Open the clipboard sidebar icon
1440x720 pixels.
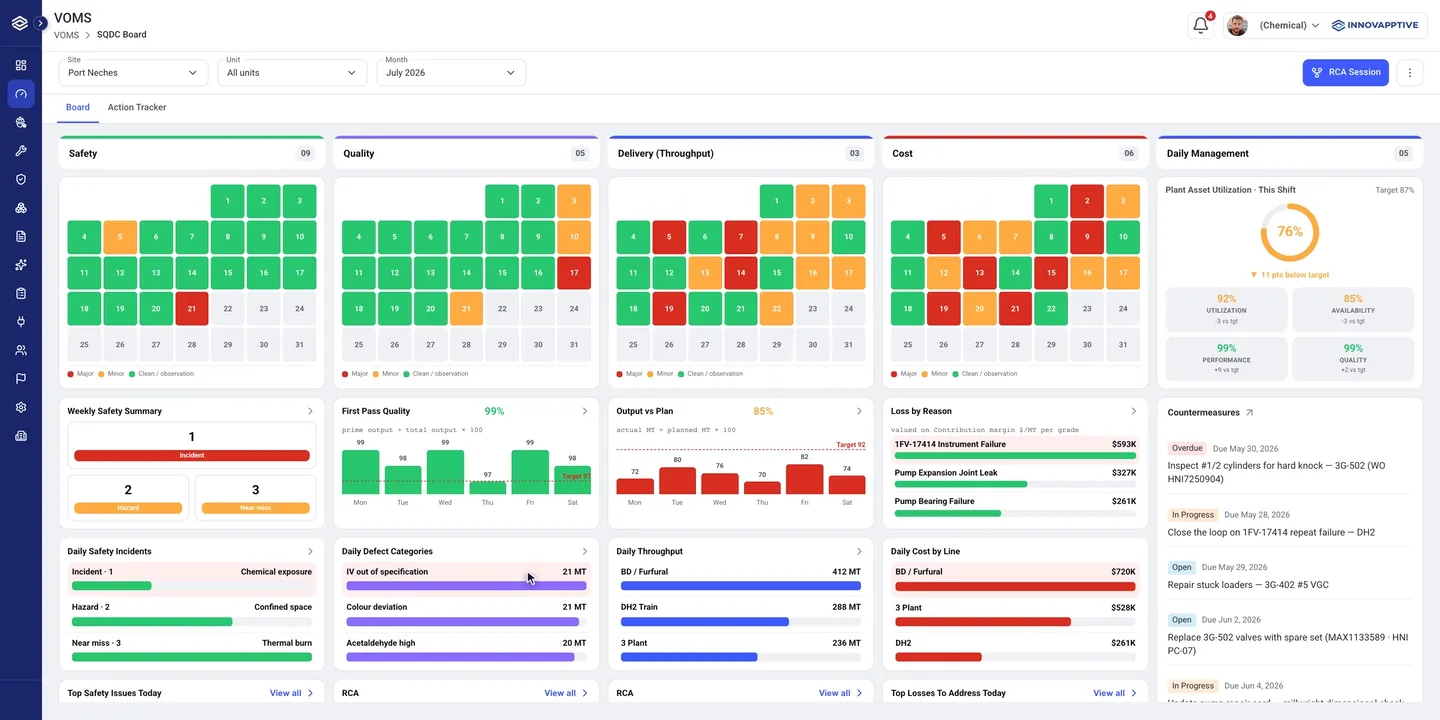point(21,293)
